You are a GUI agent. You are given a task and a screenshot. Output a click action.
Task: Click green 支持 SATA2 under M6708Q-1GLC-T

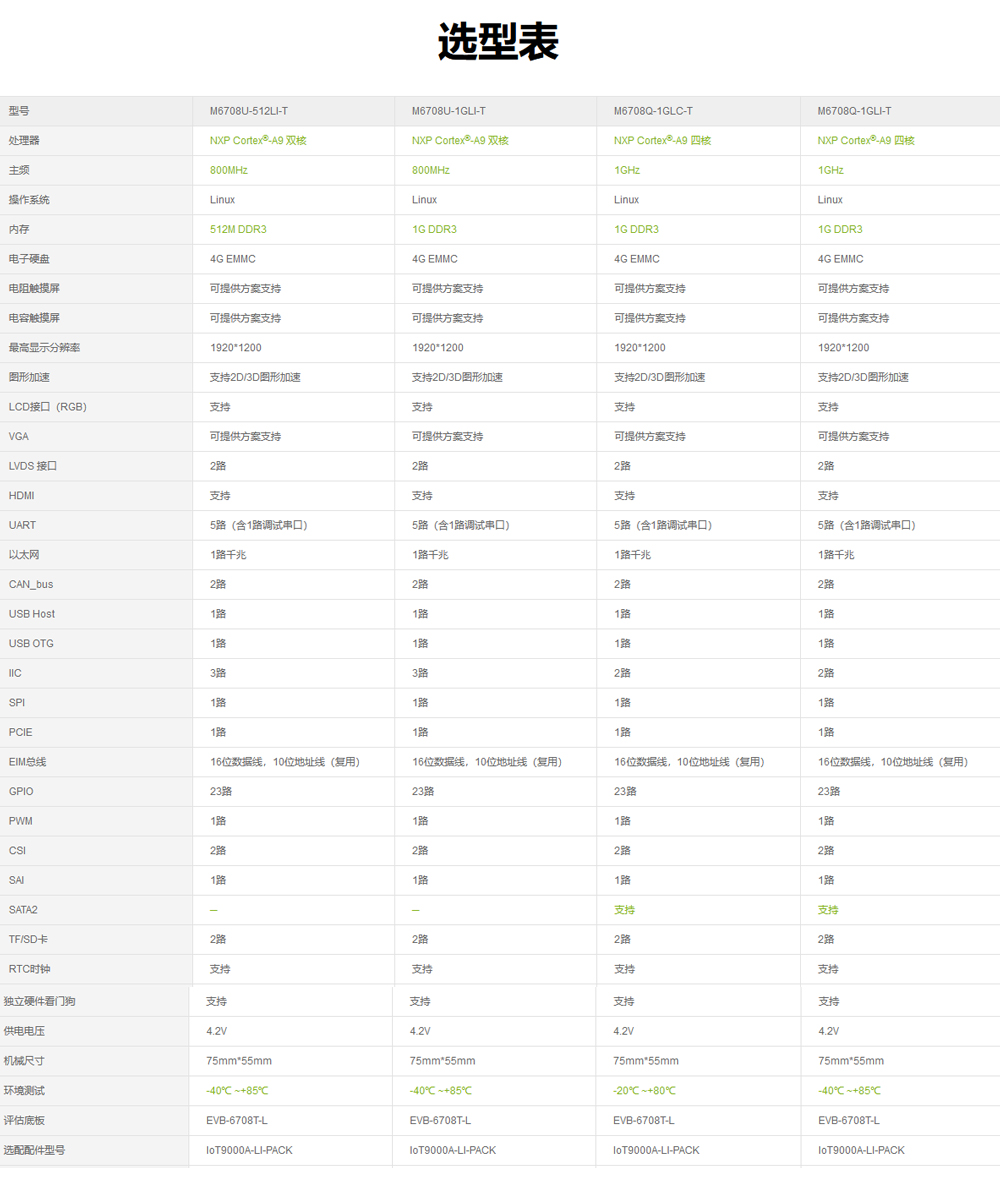click(624, 910)
